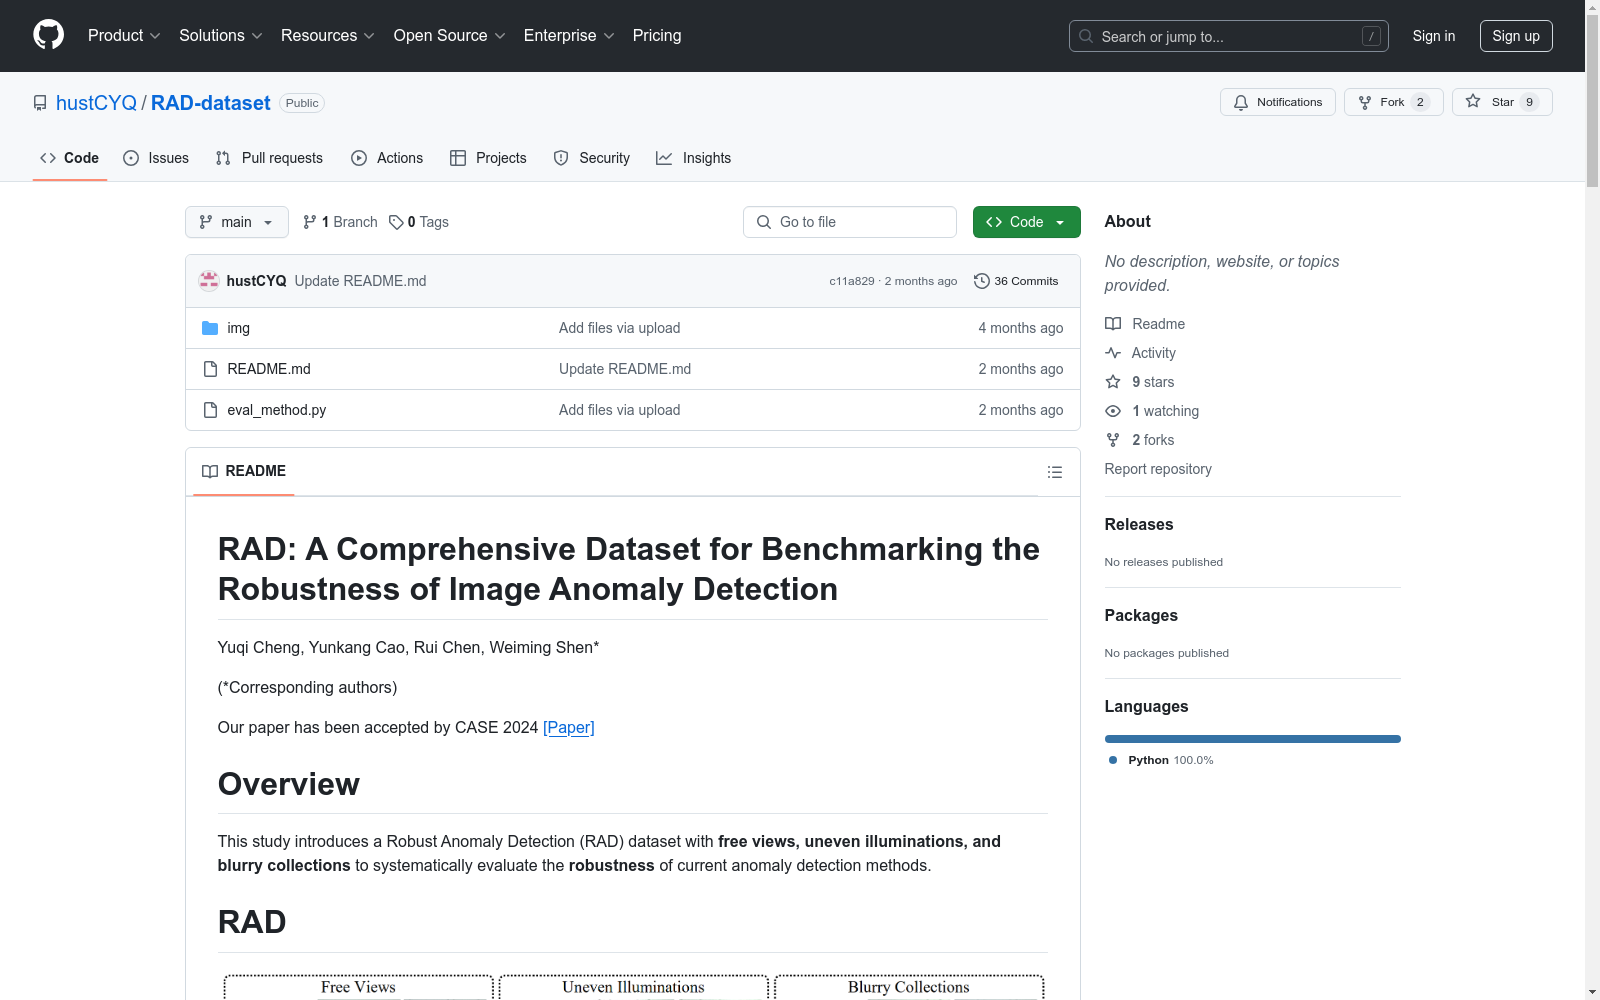Switch to the Security tab

pos(592,158)
